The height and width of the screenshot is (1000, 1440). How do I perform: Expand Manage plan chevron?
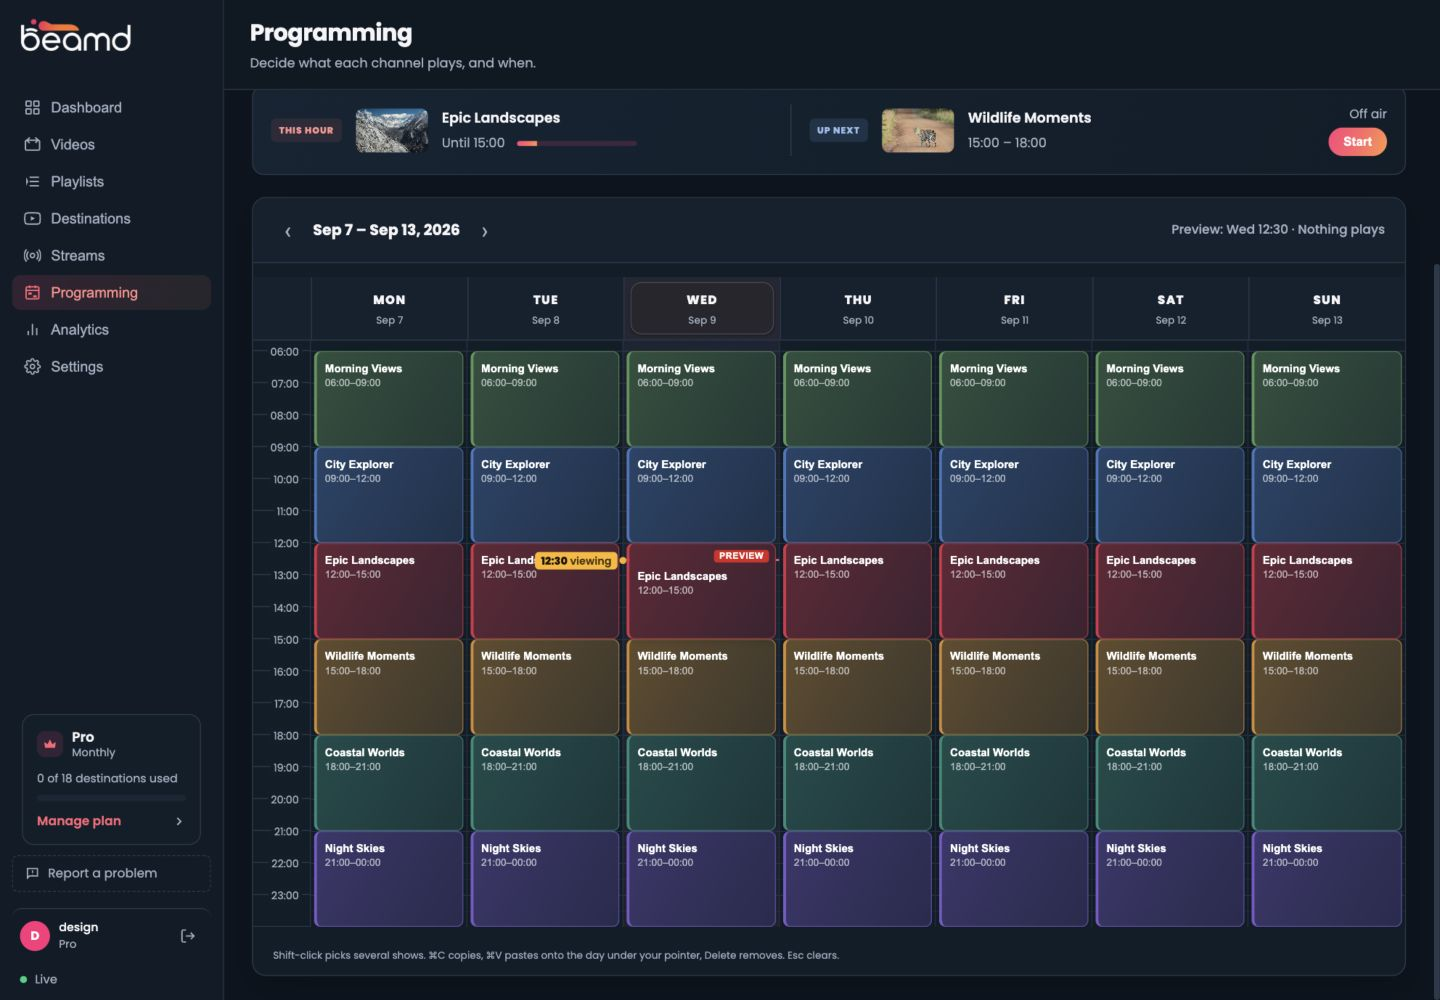click(x=179, y=821)
